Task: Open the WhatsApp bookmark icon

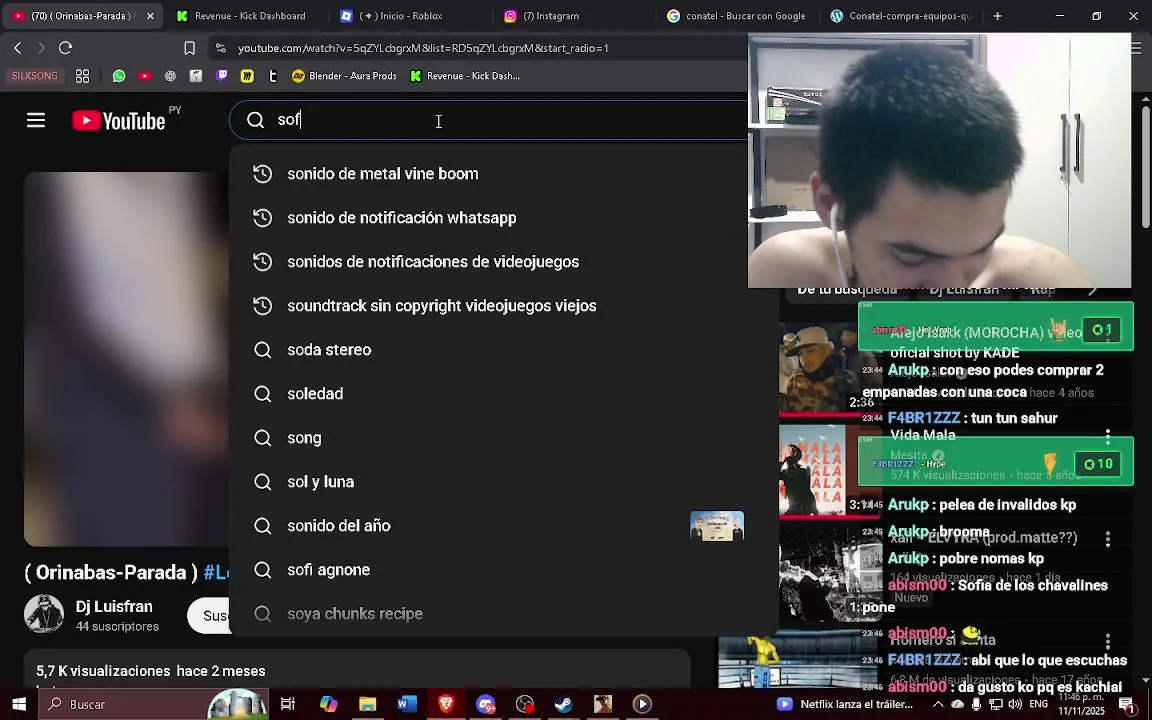Action: [x=119, y=76]
